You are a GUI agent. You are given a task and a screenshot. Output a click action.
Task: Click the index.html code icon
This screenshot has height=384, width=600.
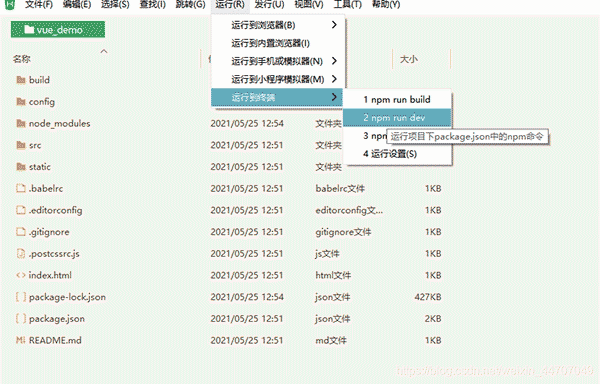pos(21,275)
